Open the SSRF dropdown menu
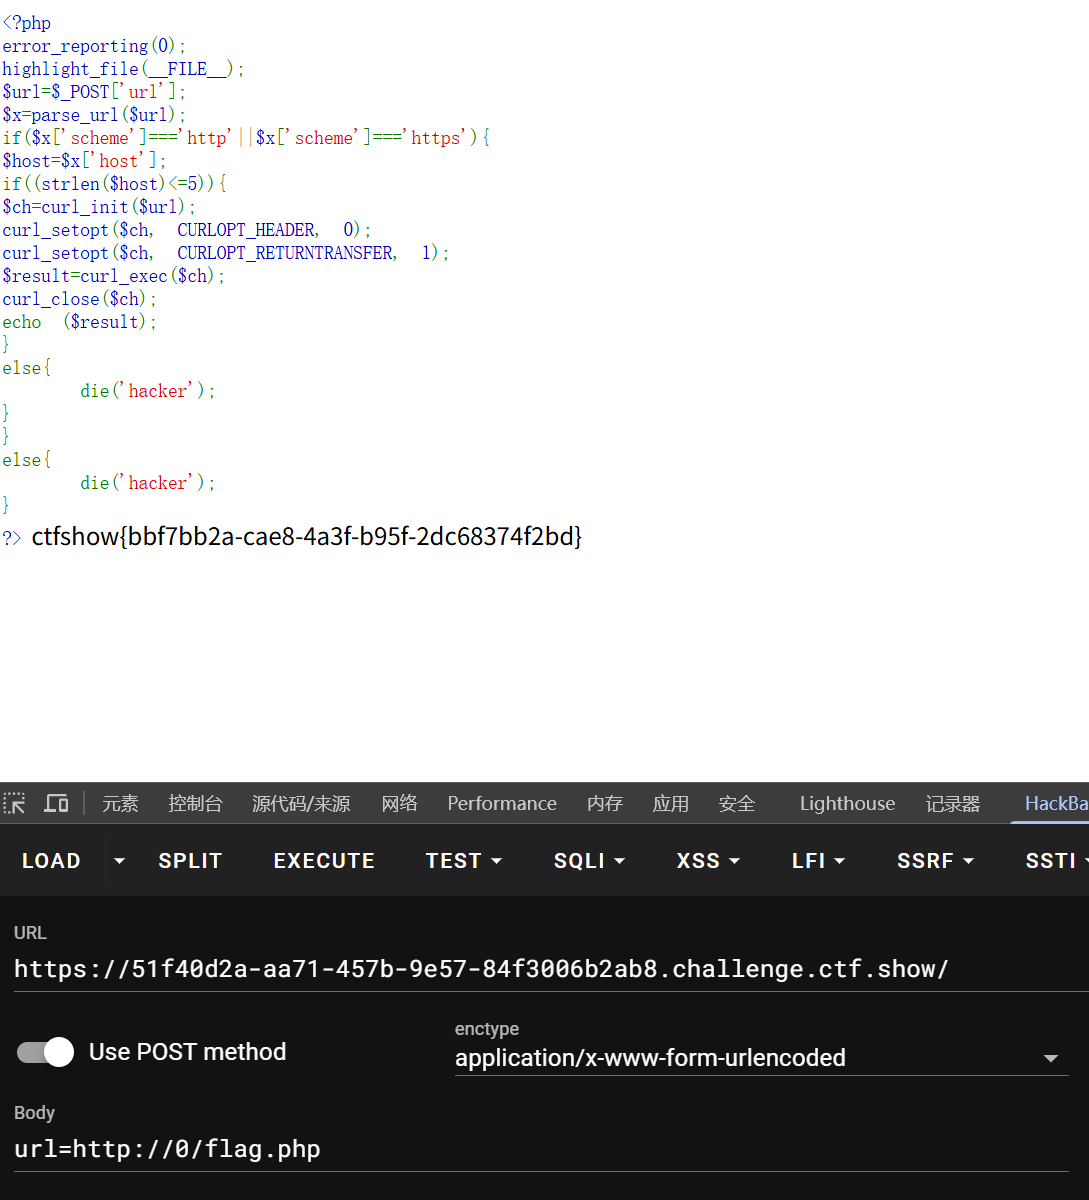Screen dimensions: 1089x1200 point(935,861)
